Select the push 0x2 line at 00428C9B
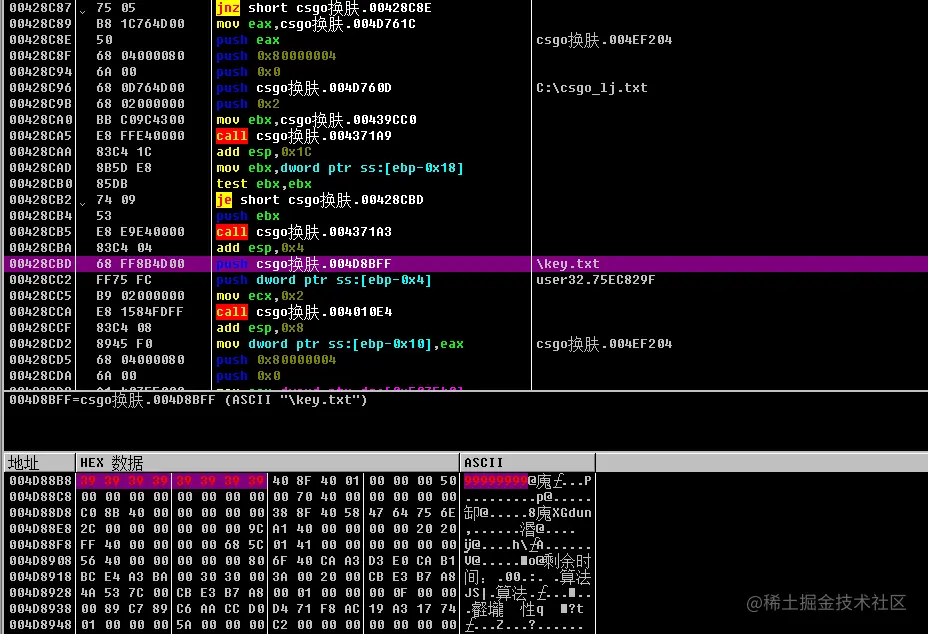 pos(247,104)
